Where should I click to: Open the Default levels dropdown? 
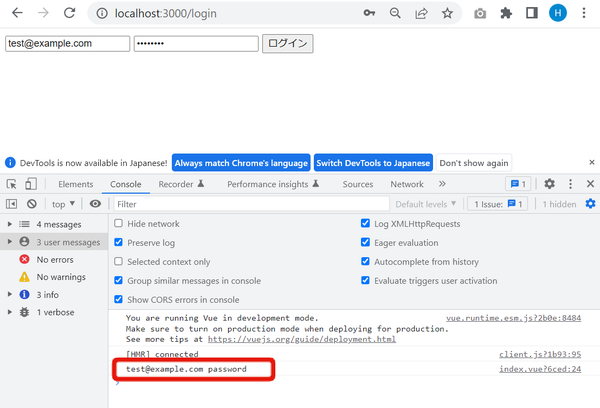coord(426,204)
